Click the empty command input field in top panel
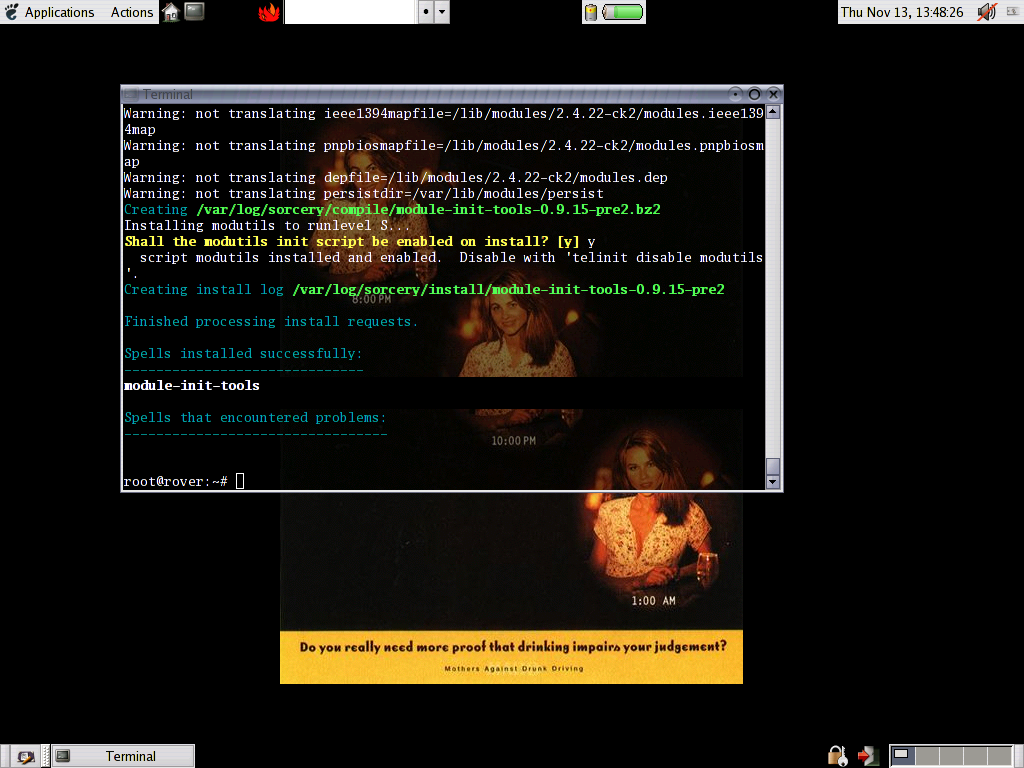The height and width of the screenshot is (768, 1024). [x=349, y=12]
